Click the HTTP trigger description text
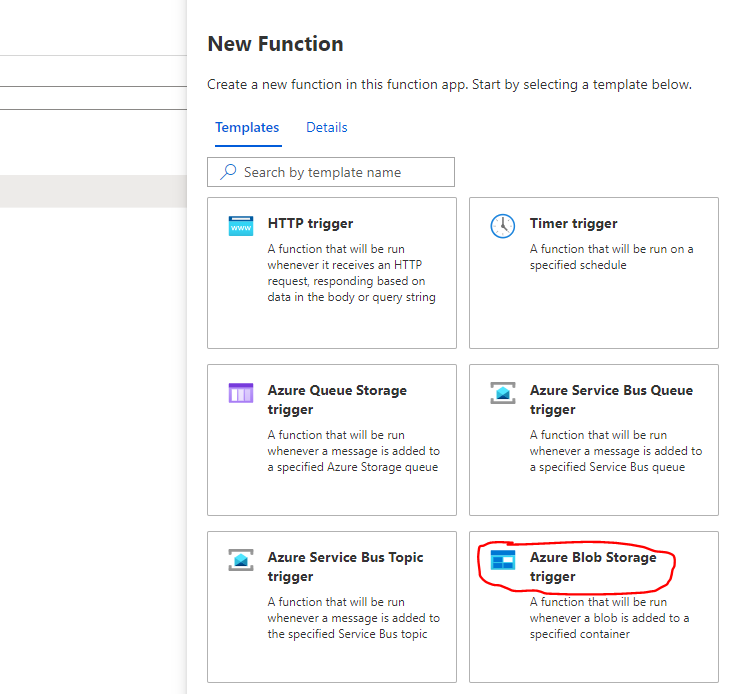The width and height of the screenshot is (731, 694). 352,273
